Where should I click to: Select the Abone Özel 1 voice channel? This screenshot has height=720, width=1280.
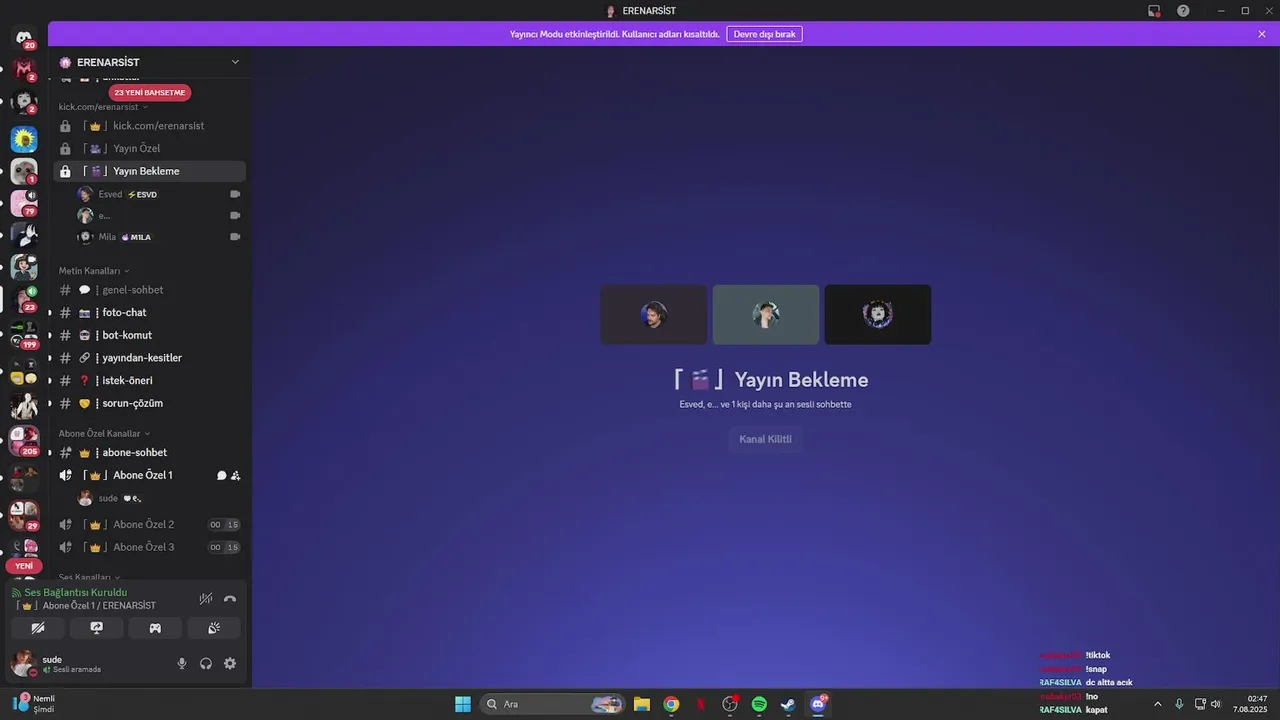tap(150, 475)
